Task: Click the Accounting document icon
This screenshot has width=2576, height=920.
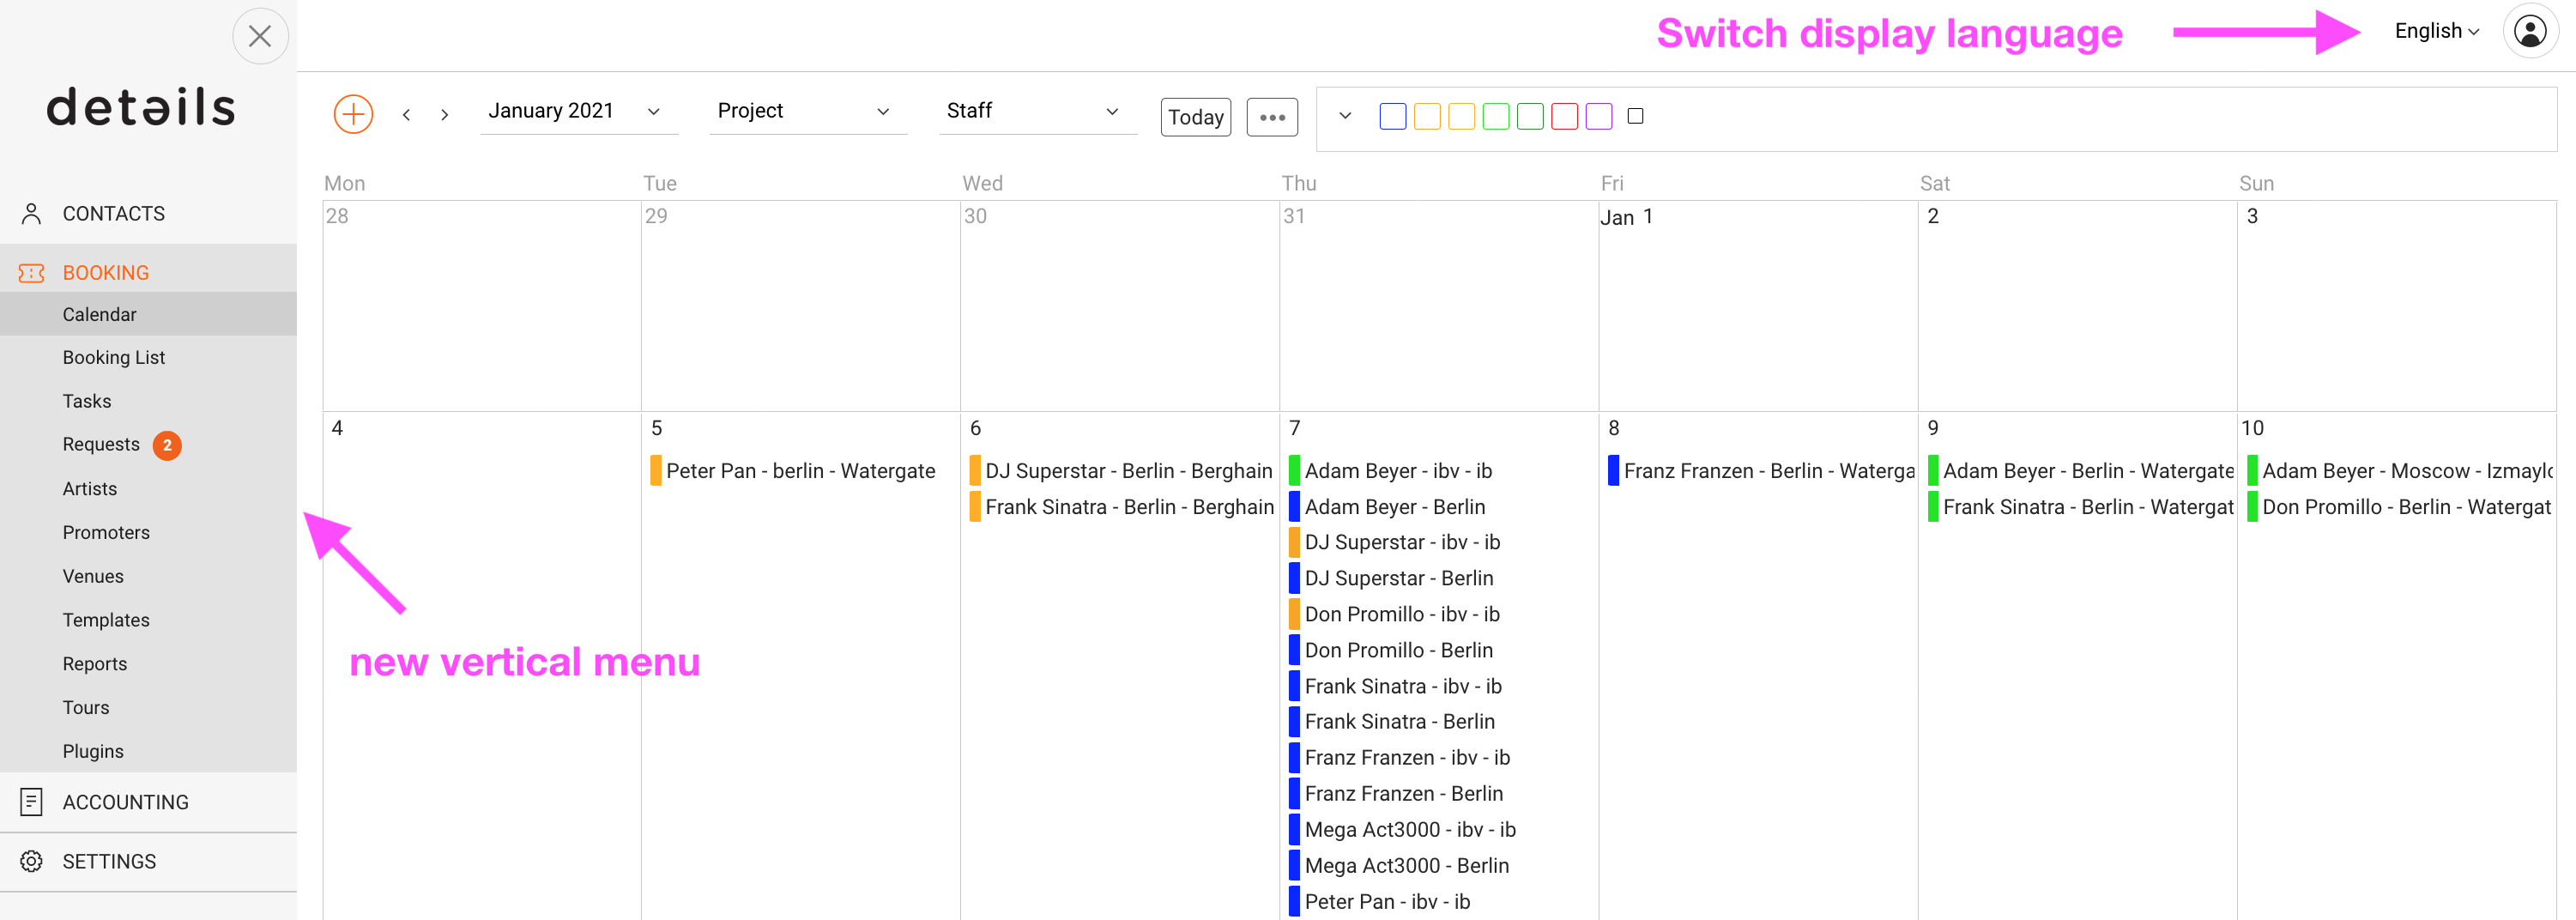Action: tap(31, 801)
